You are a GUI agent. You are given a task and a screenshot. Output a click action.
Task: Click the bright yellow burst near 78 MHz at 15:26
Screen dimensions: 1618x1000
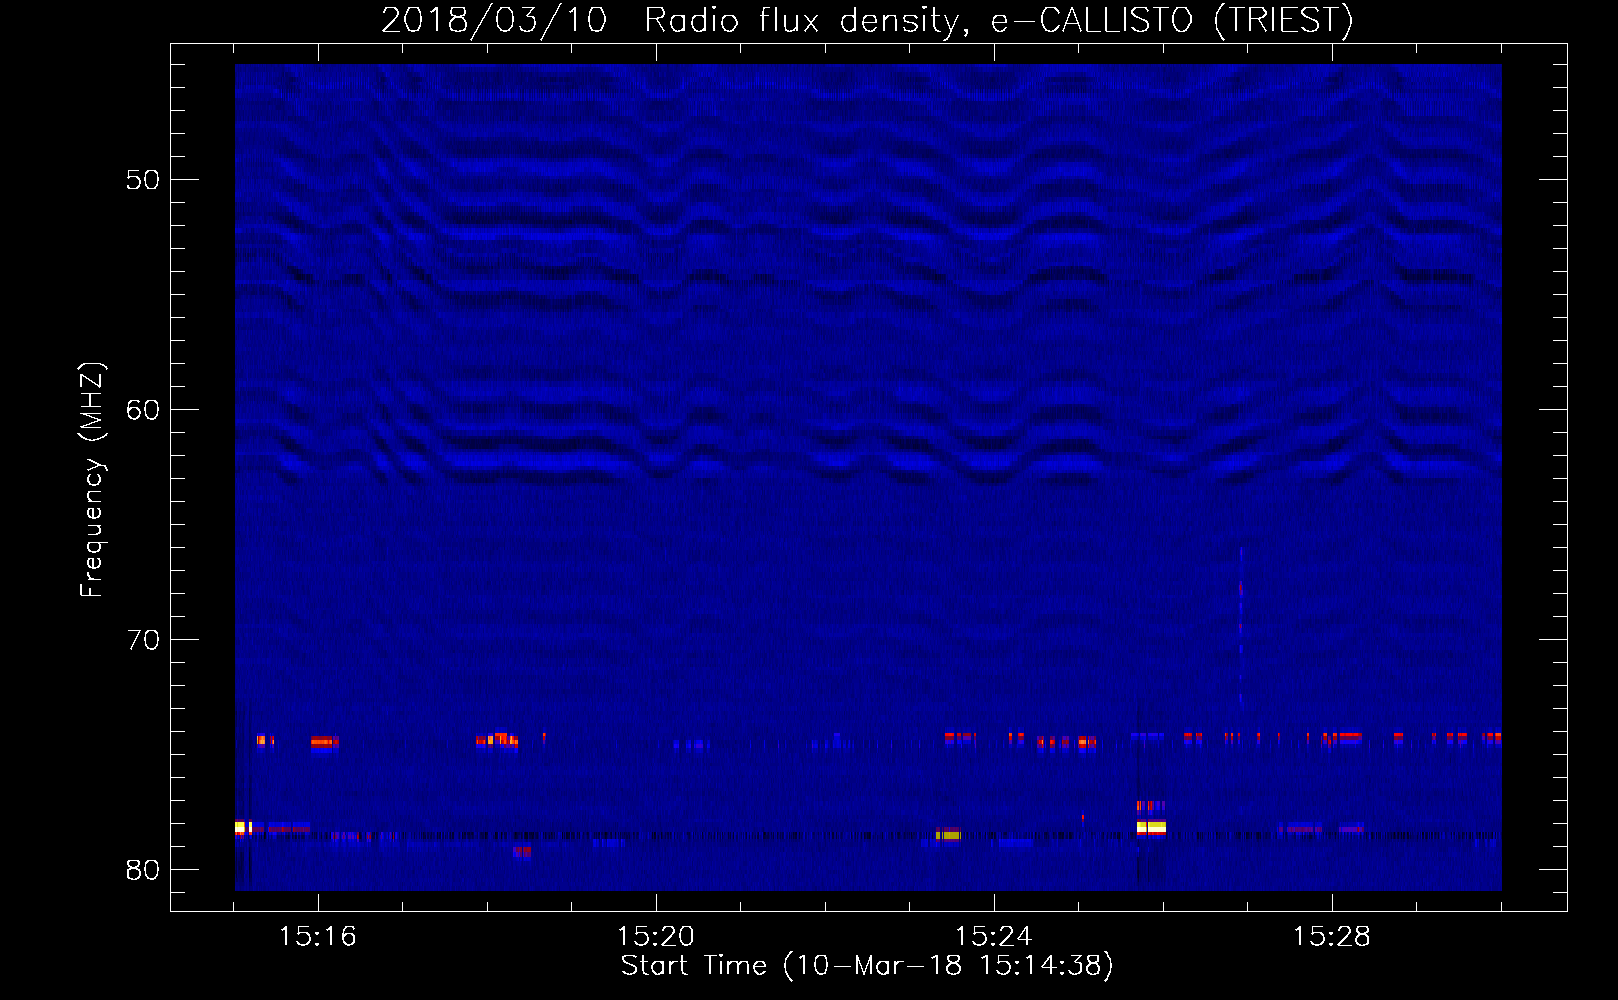[1151, 827]
